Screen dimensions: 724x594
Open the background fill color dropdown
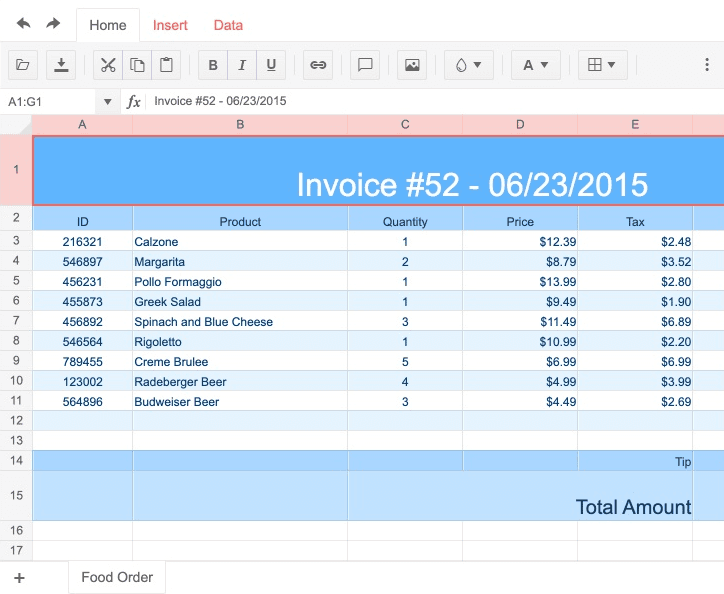(469, 65)
